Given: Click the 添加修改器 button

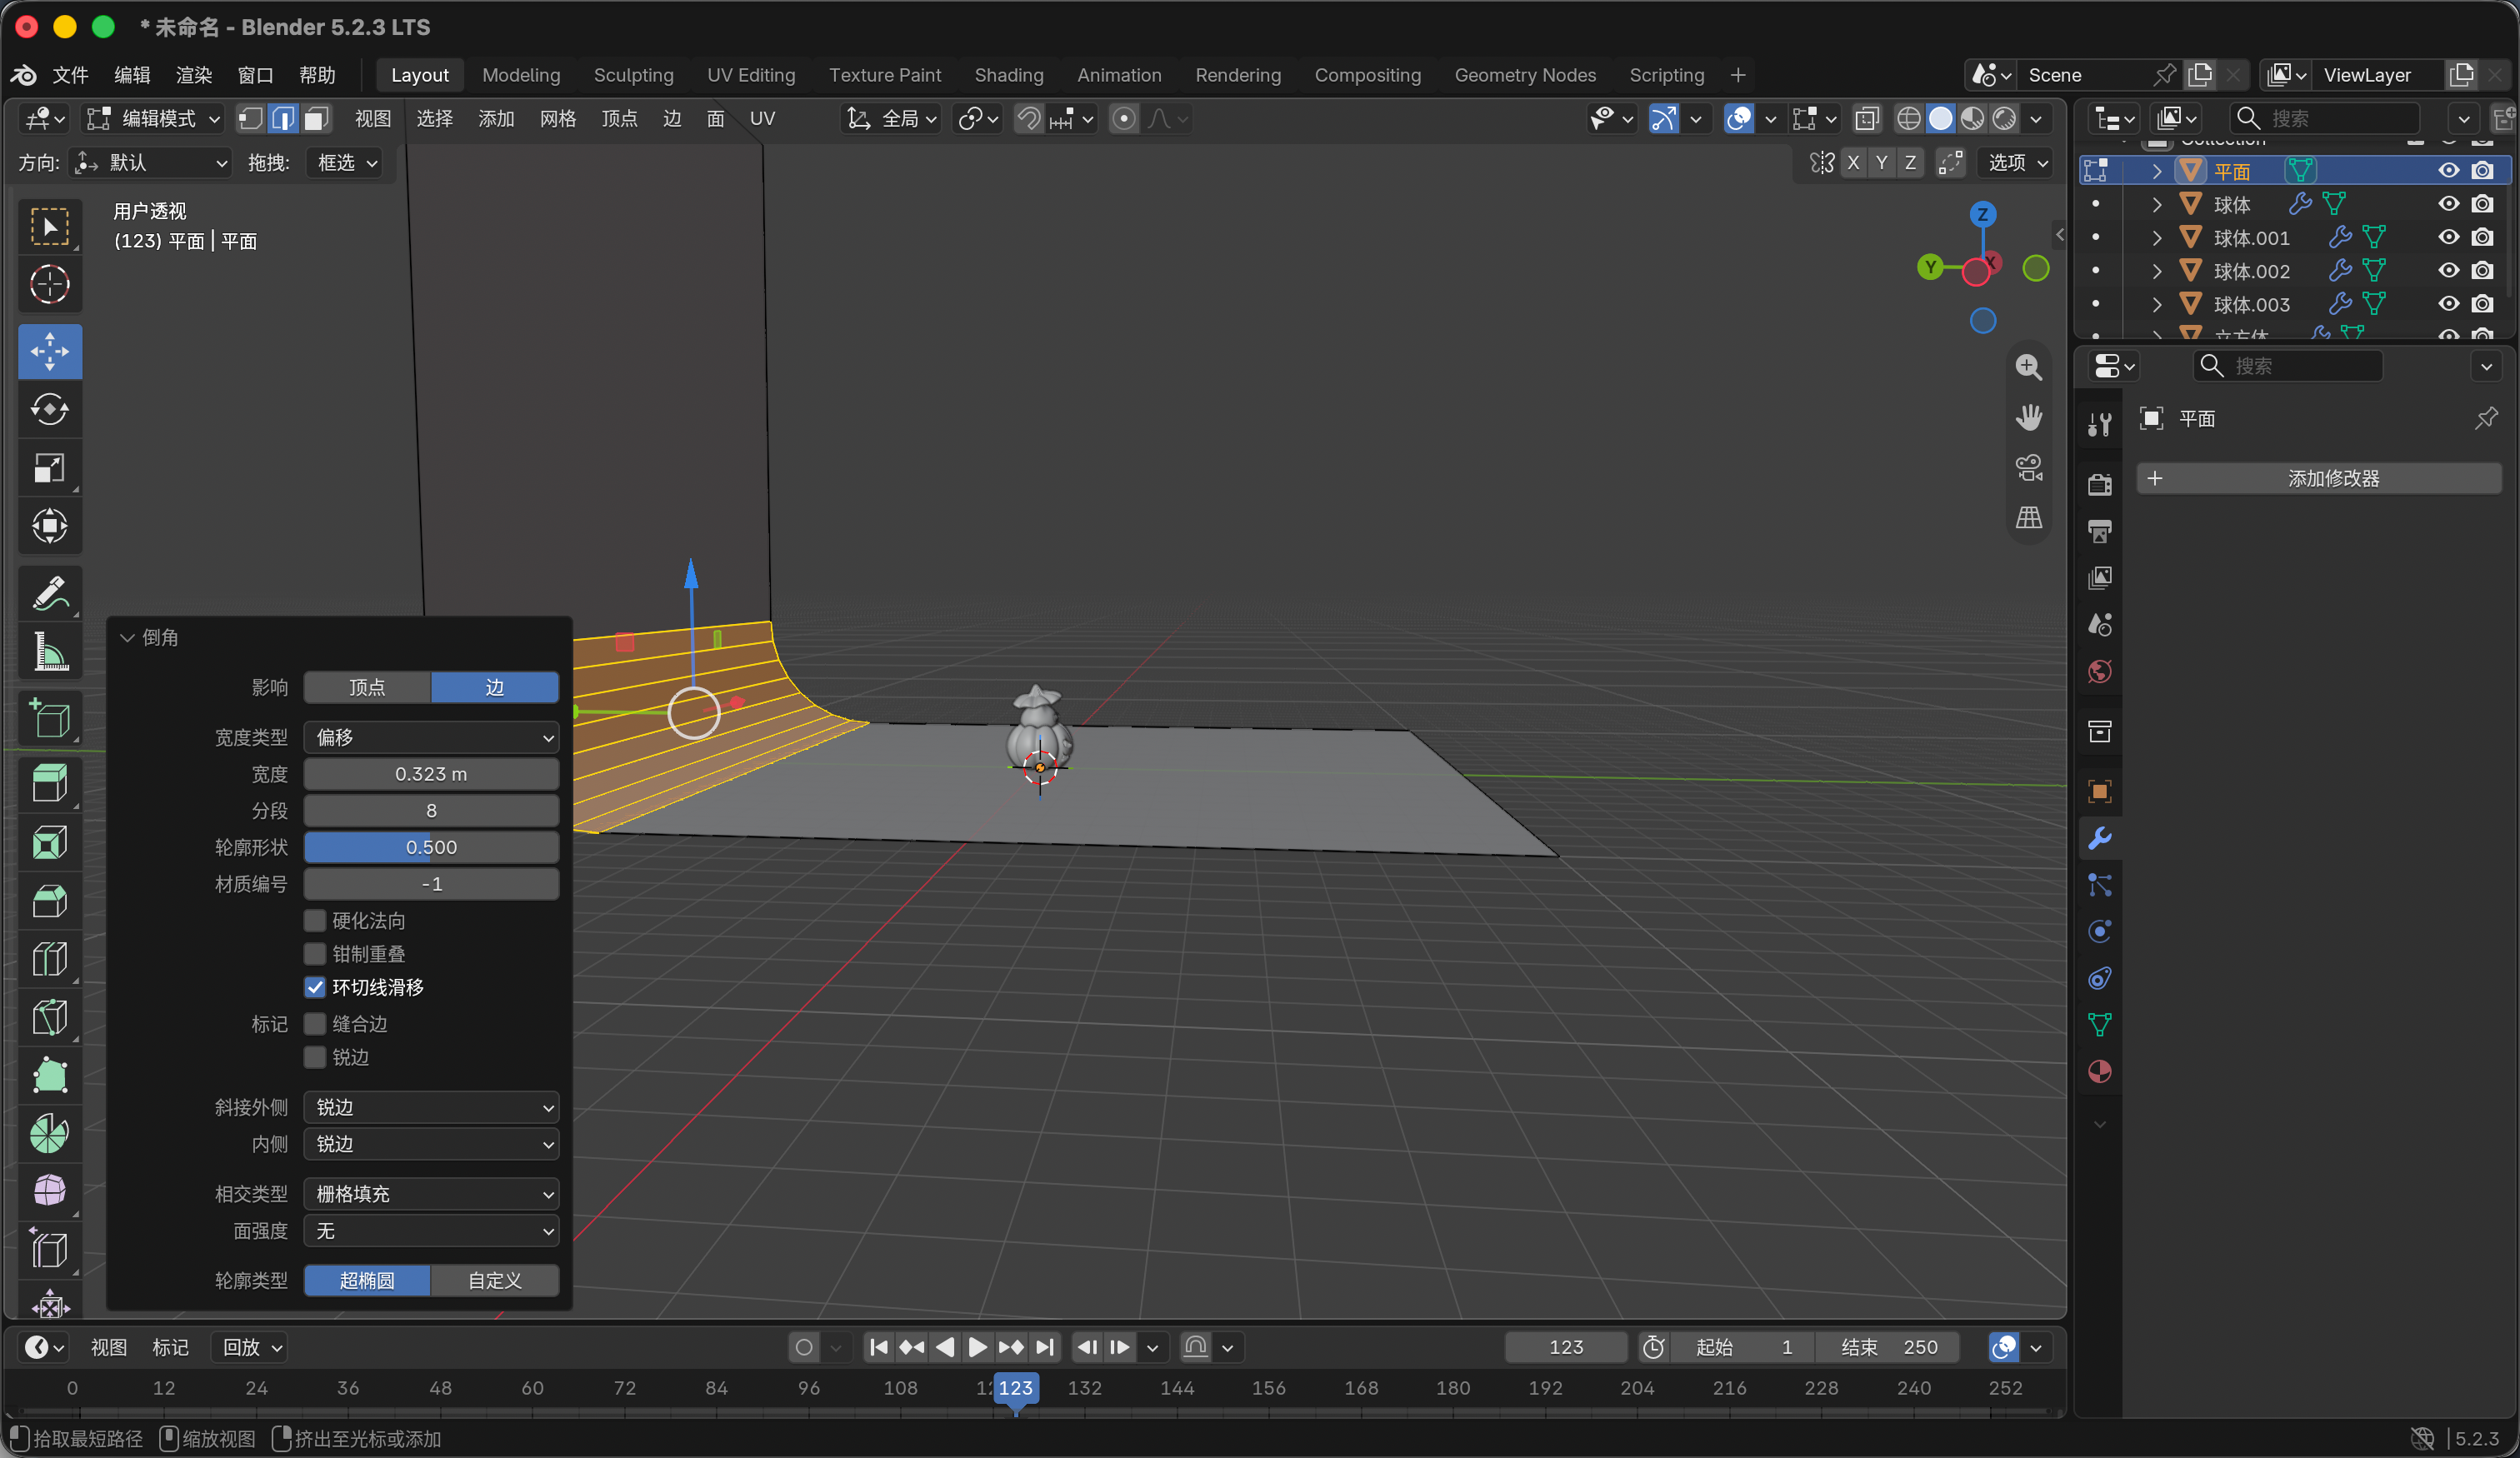Looking at the screenshot, I should coord(2319,478).
